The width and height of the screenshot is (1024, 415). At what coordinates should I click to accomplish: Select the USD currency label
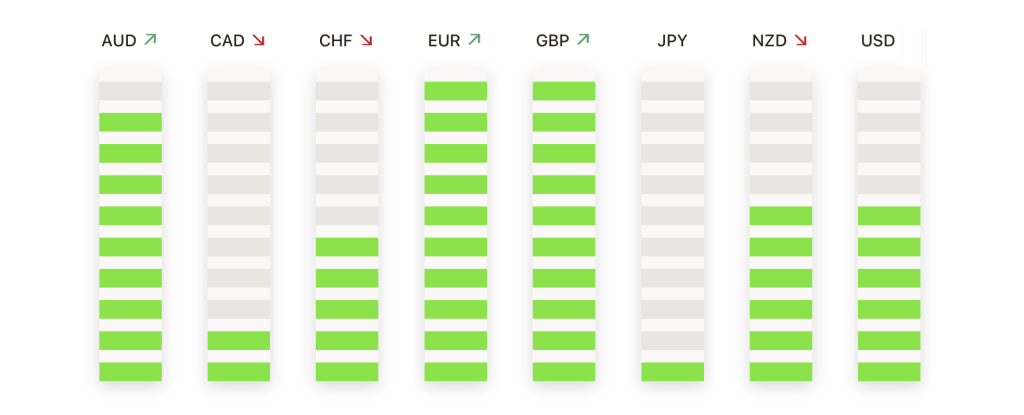pos(878,41)
